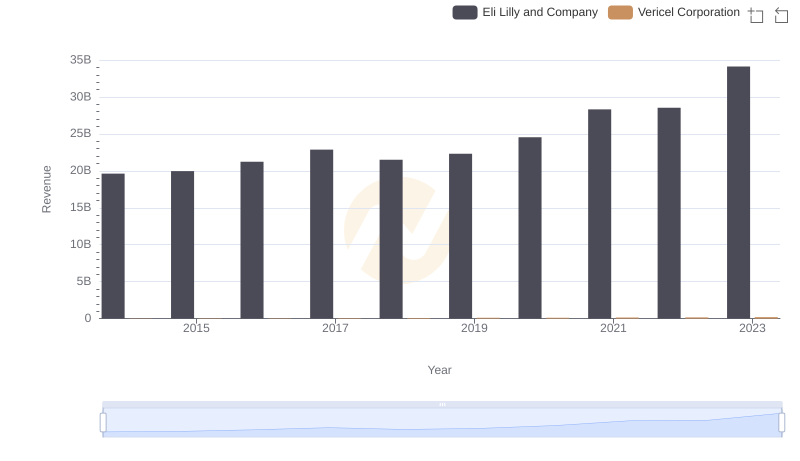Click the 2017 x-axis label

[x=335, y=328]
